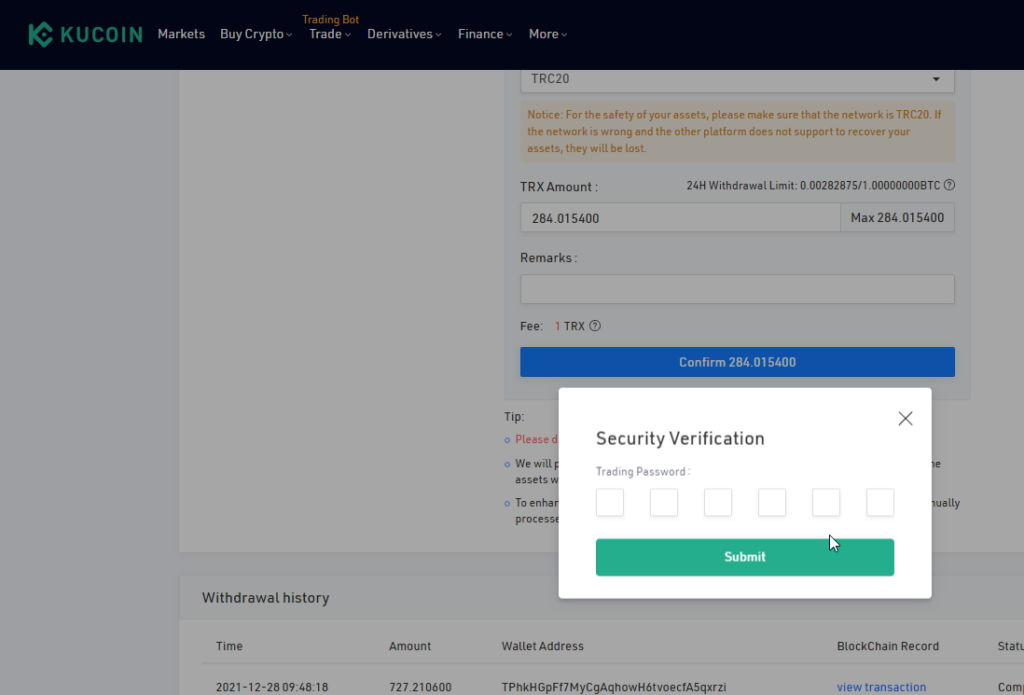The width and height of the screenshot is (1024, 695).
Task: Submit the trading password
Action: pos(744,557)
